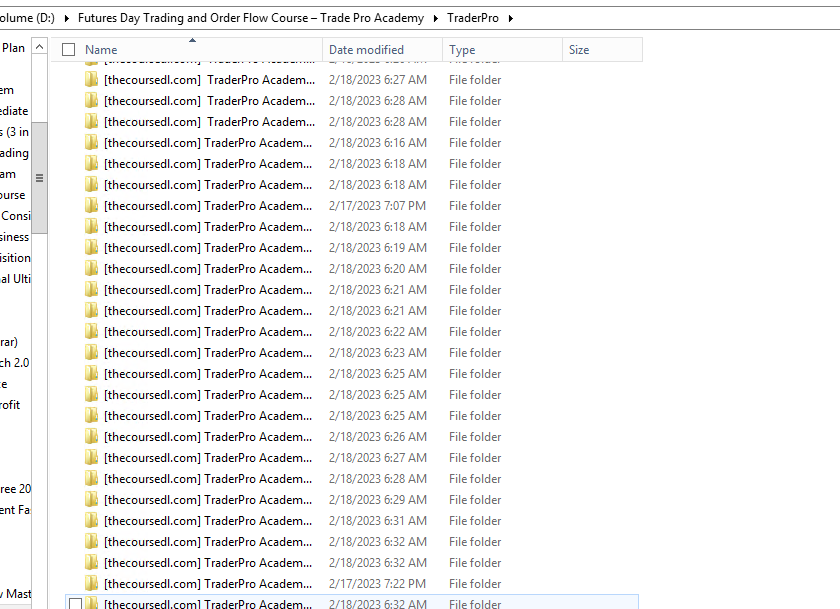Open the "isition" navigation pane item

pyautogui.click(x=16, y=258)
